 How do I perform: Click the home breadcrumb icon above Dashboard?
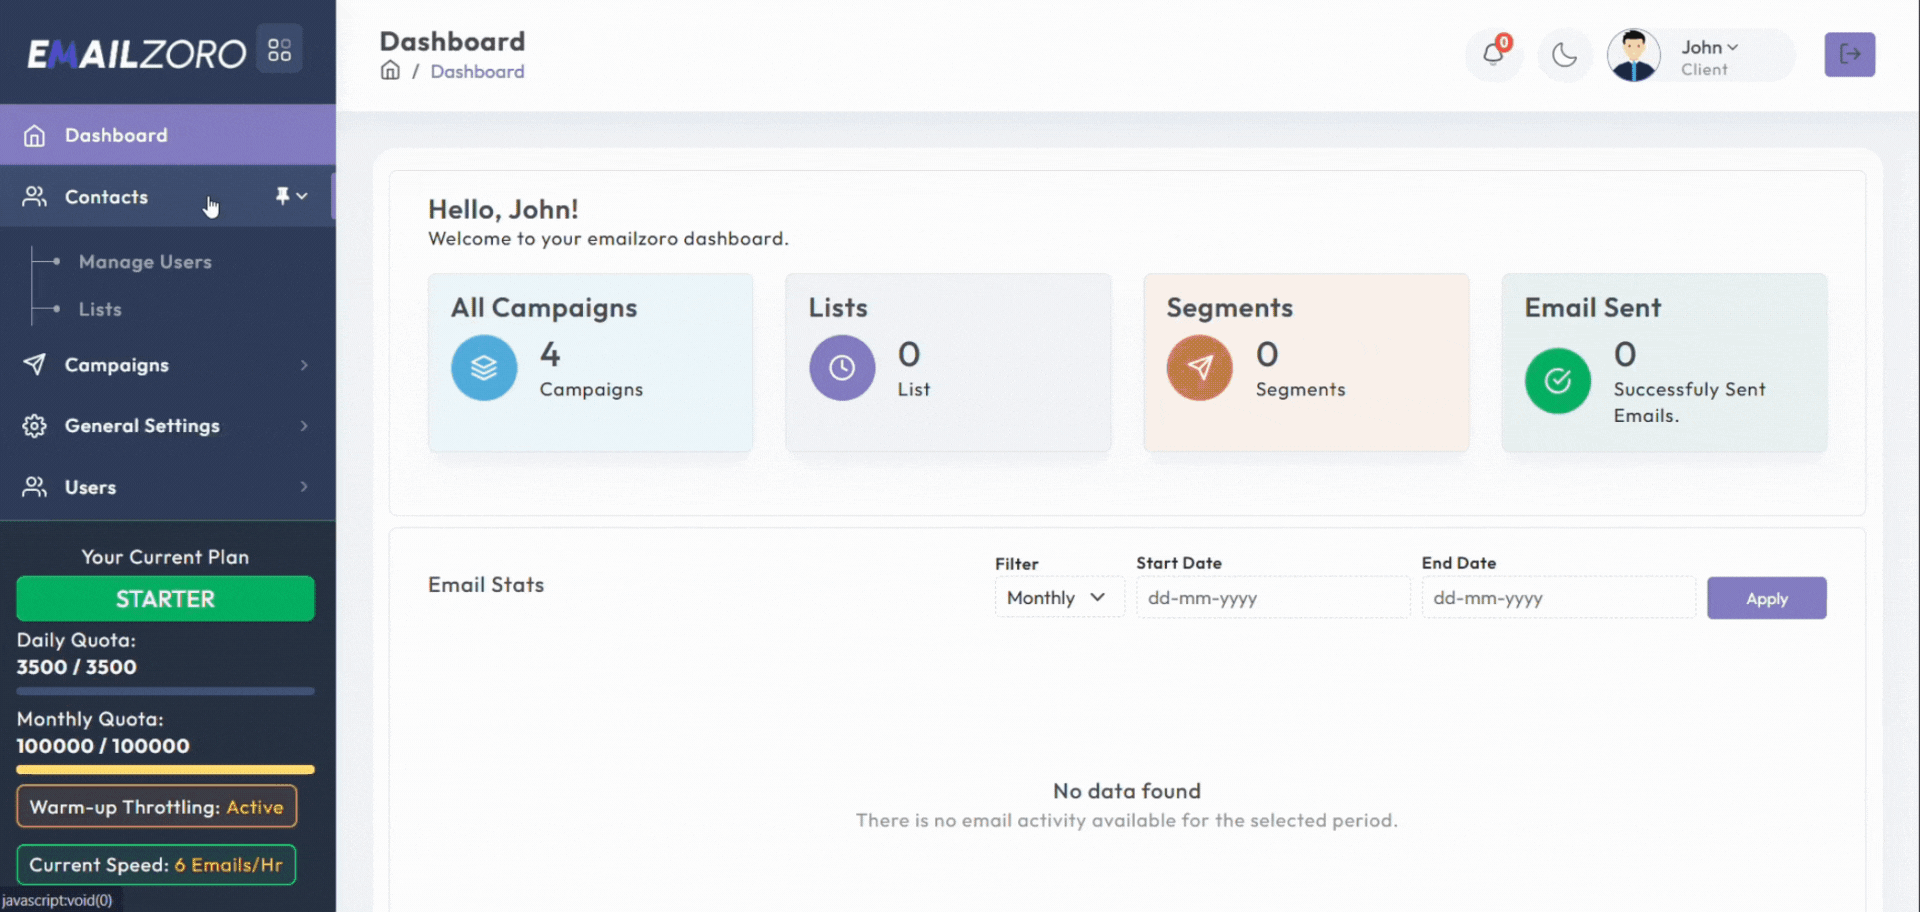click(390, 70)
